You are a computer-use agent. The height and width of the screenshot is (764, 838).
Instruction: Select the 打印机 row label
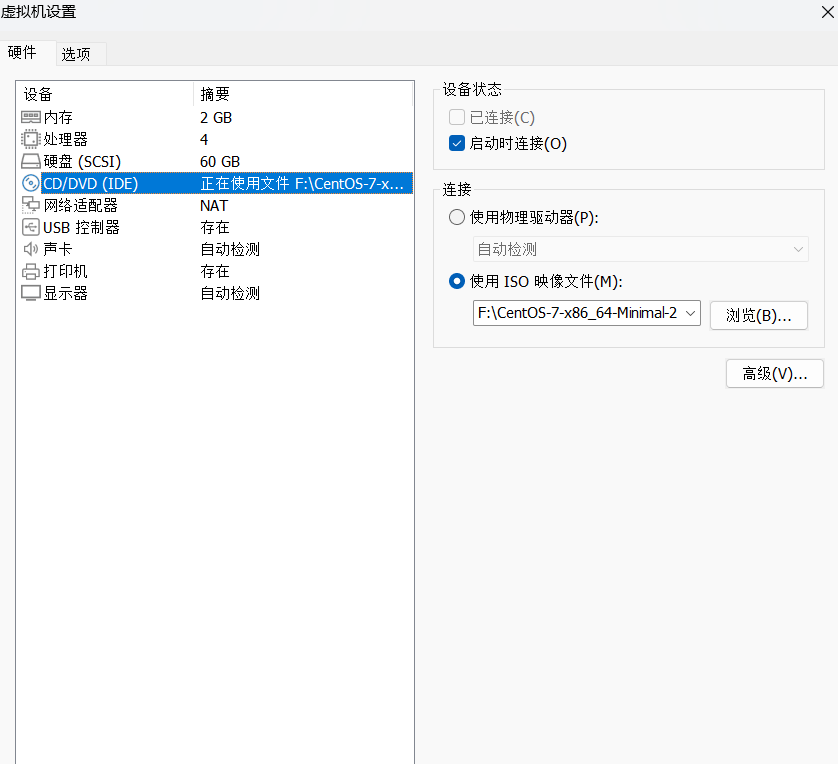click(x=65, y=271)
